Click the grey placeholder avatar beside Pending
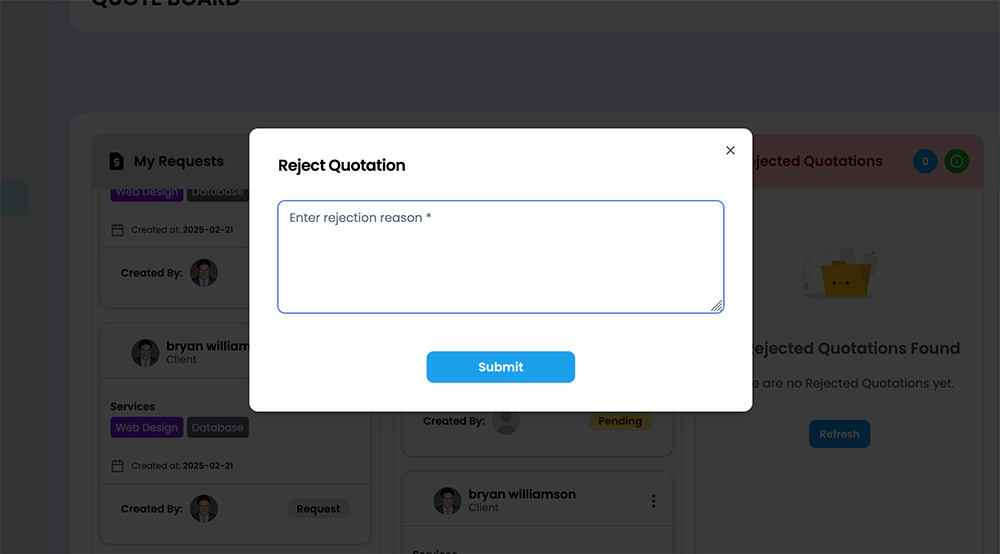This screenshot has height=554, width=1000. [x=506, y=421]
